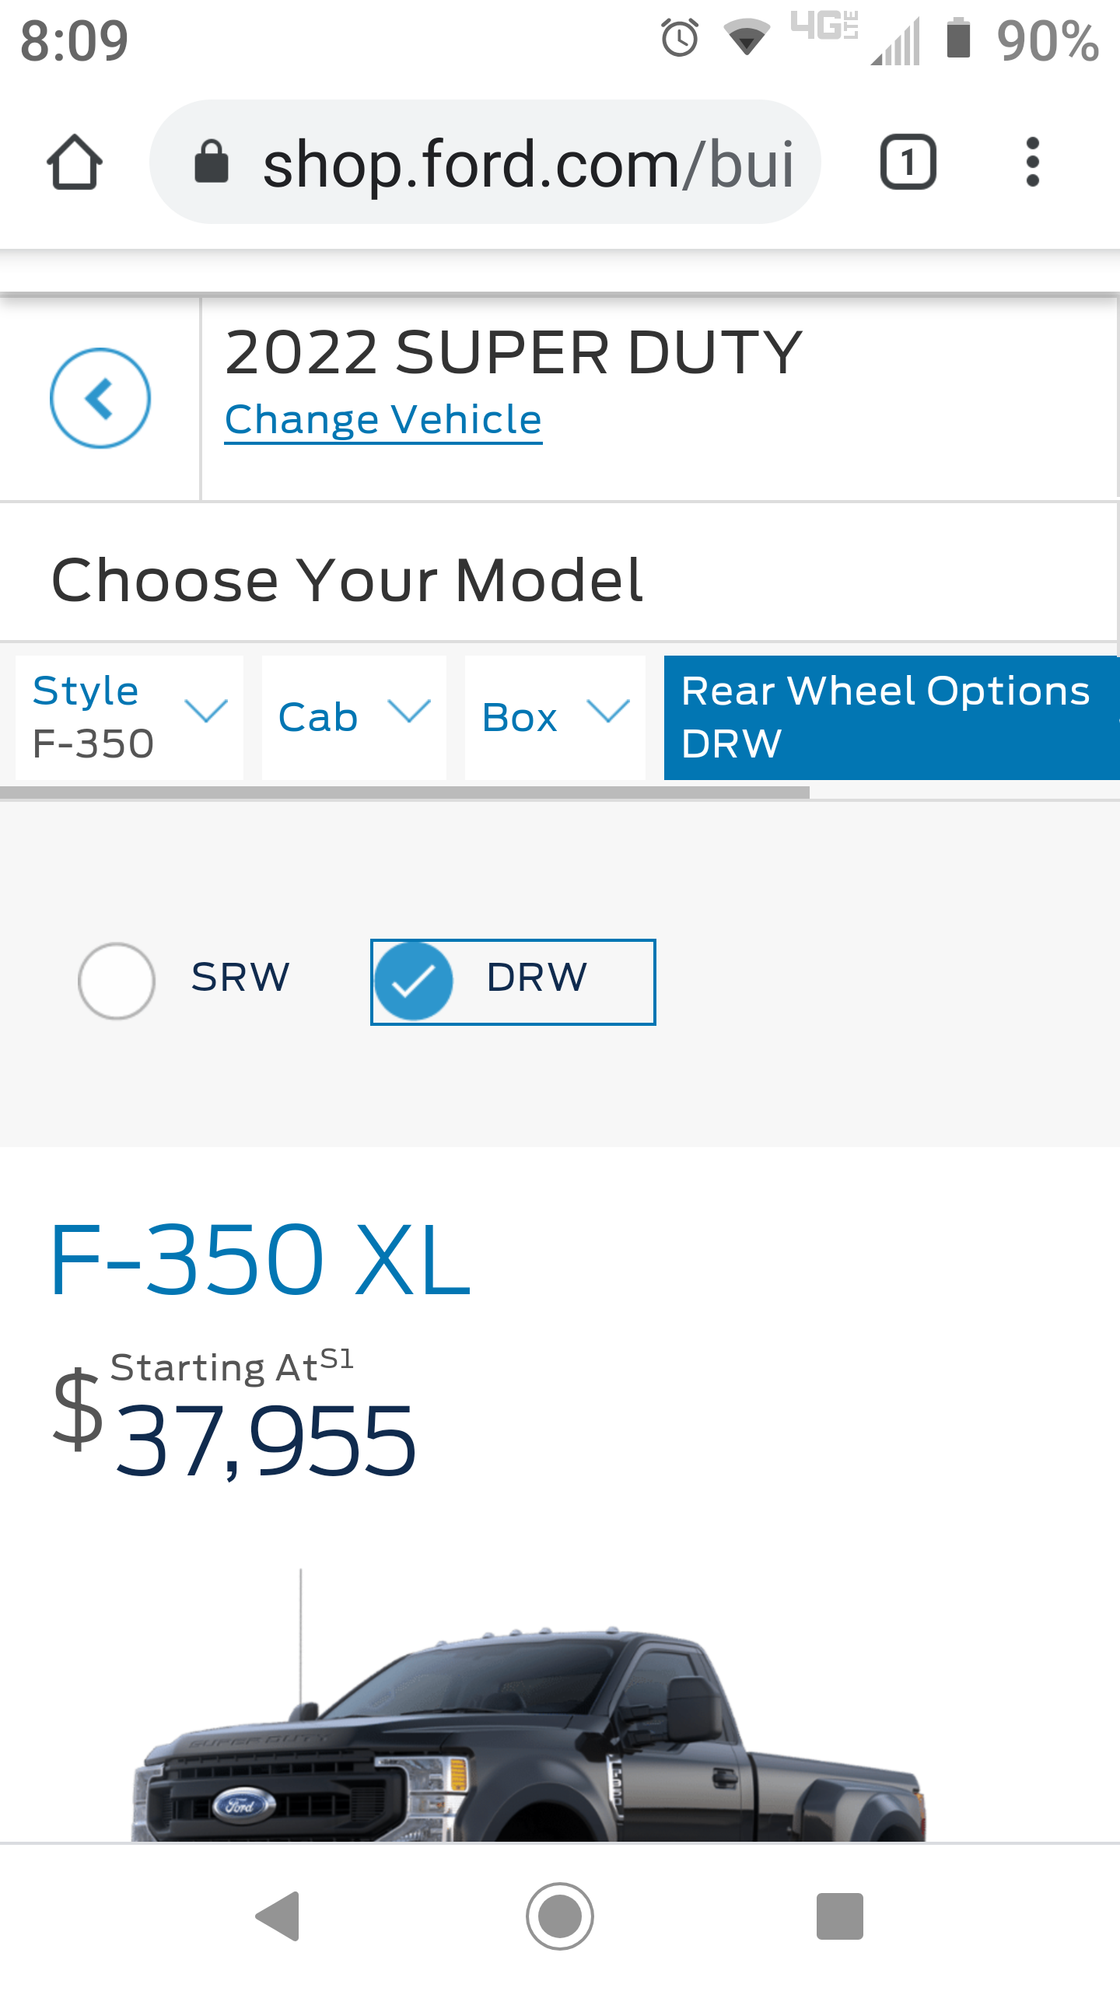Open the browser tab switcher icon
Image resolution: width=1120 pixels, height=1991 pixels.
point(908,162)
